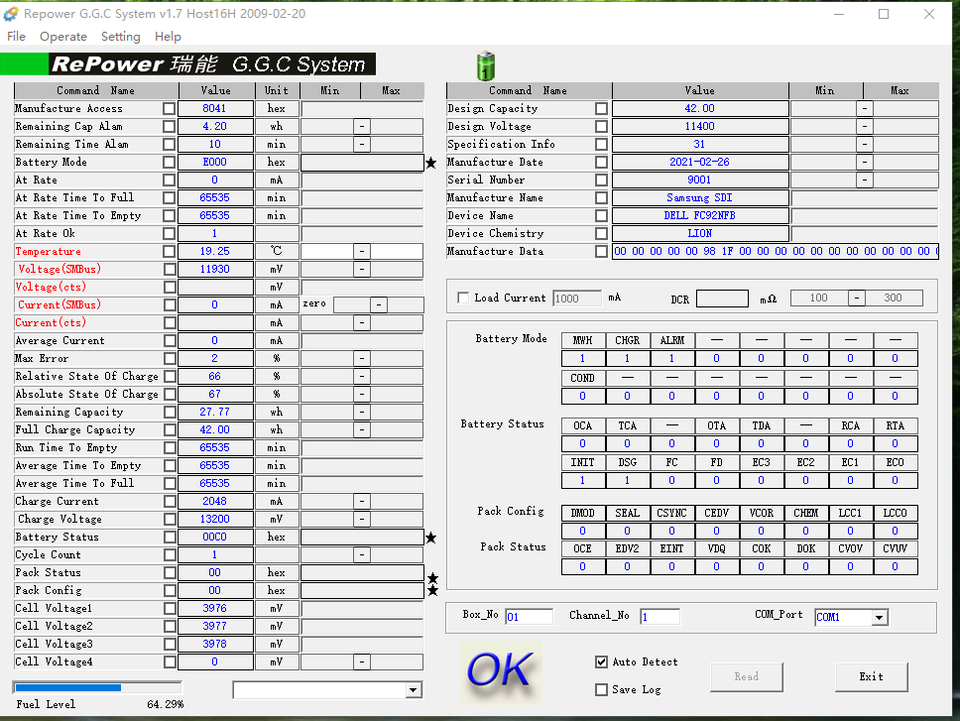This screenshot has width=960, height=721.
Task: Enable the Save Log checkbox
Action: 601,689
